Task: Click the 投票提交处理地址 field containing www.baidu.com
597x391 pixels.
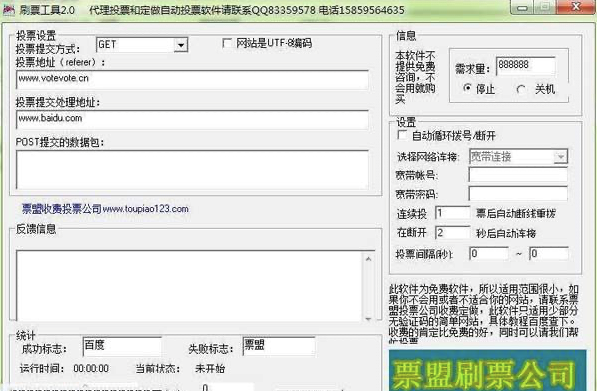Action: 192,119
